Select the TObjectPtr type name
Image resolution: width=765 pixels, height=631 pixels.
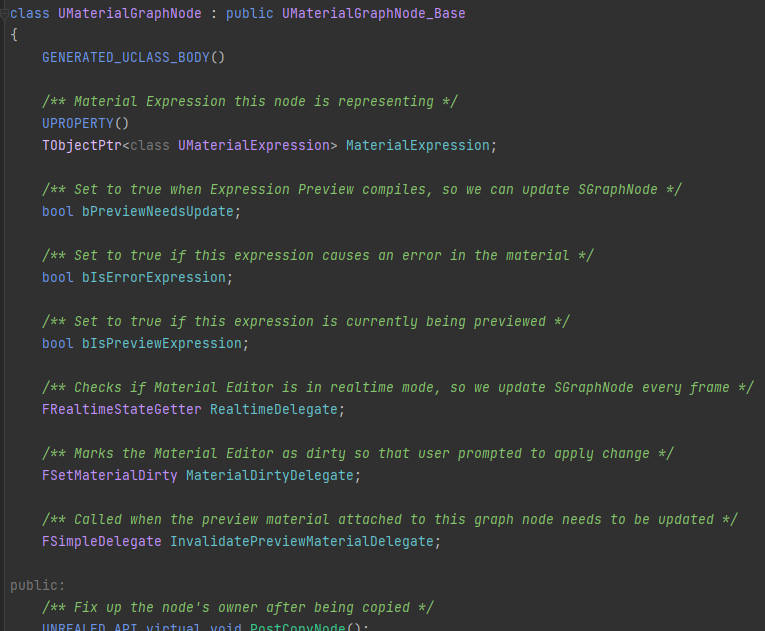pos(81,145)
